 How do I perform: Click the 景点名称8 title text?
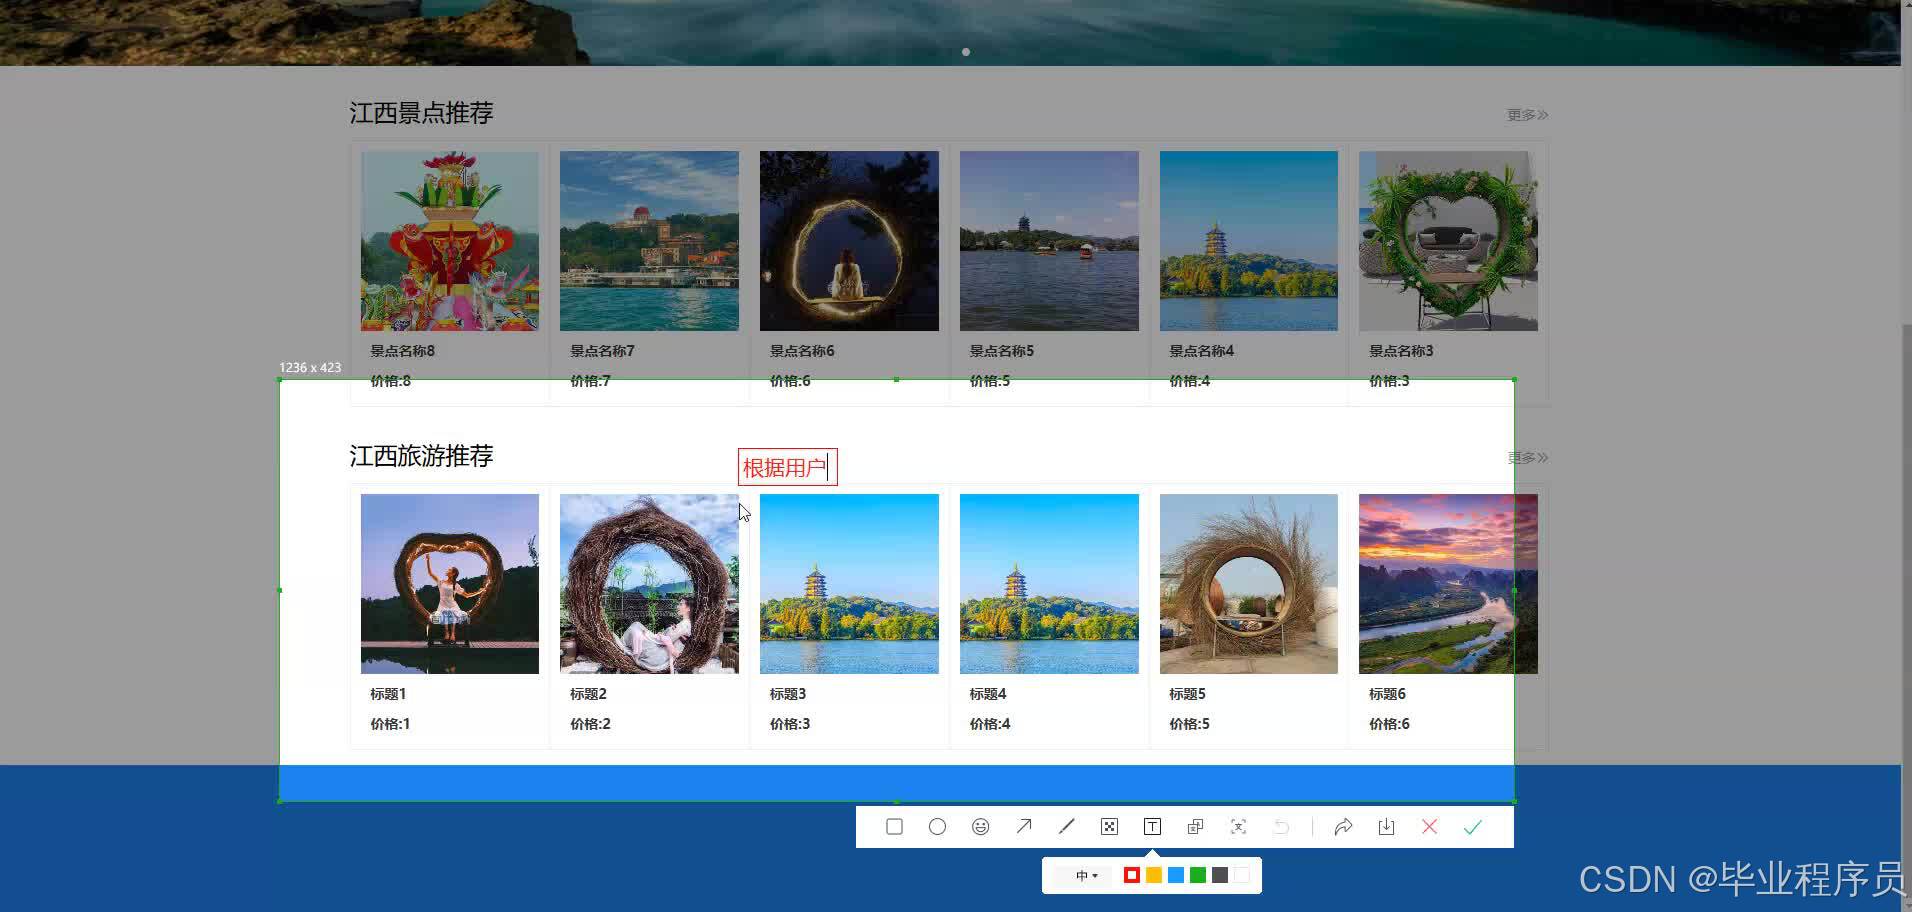[x=402, y=351]
